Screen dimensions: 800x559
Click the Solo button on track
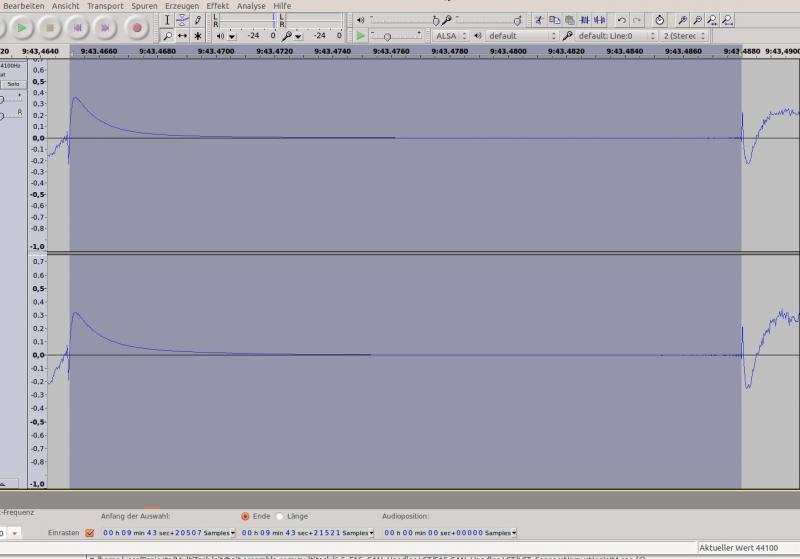13,84
